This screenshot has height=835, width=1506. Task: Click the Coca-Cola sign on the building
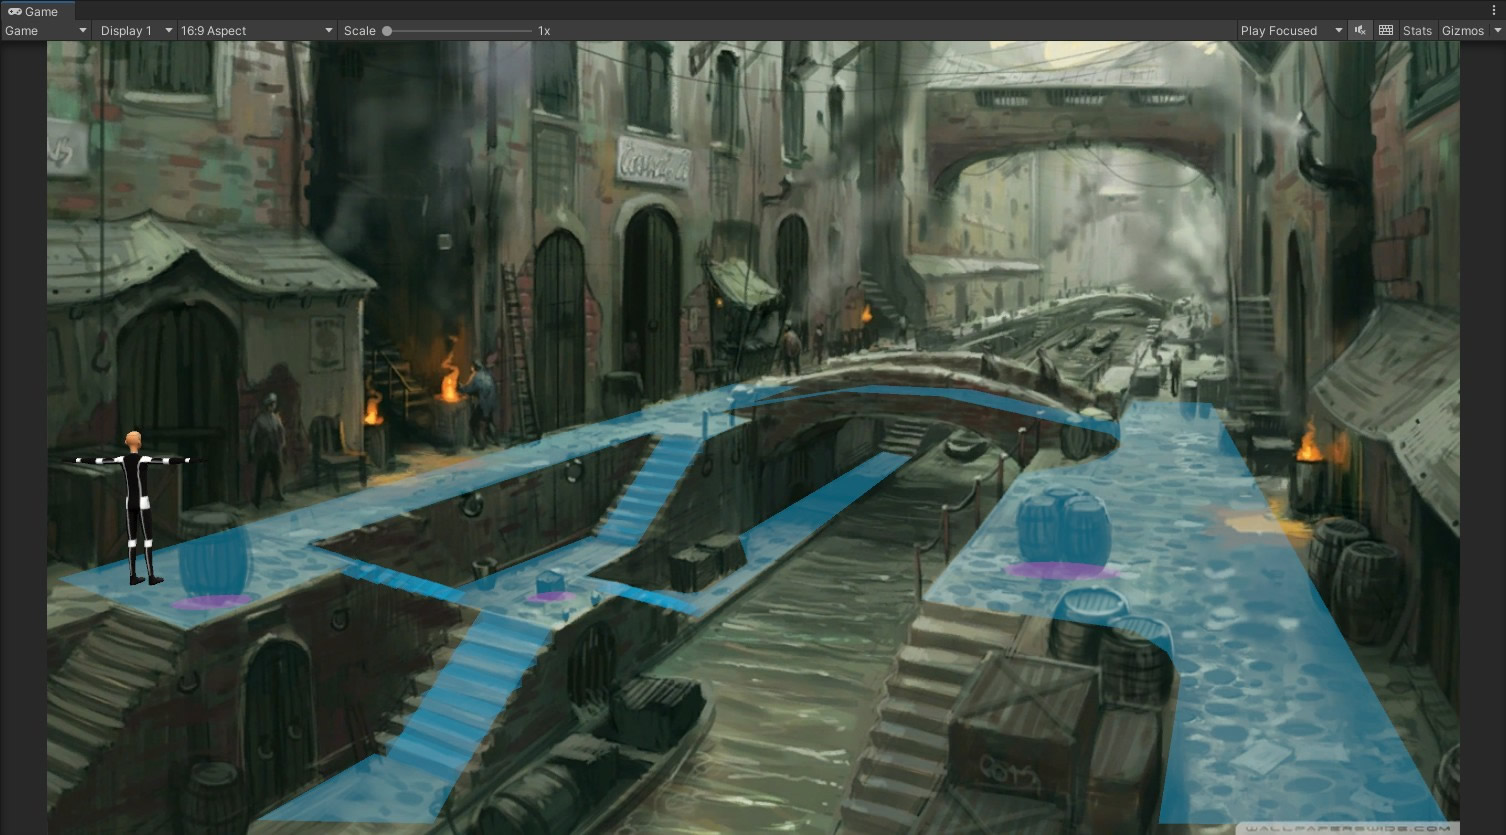point(654,162)
